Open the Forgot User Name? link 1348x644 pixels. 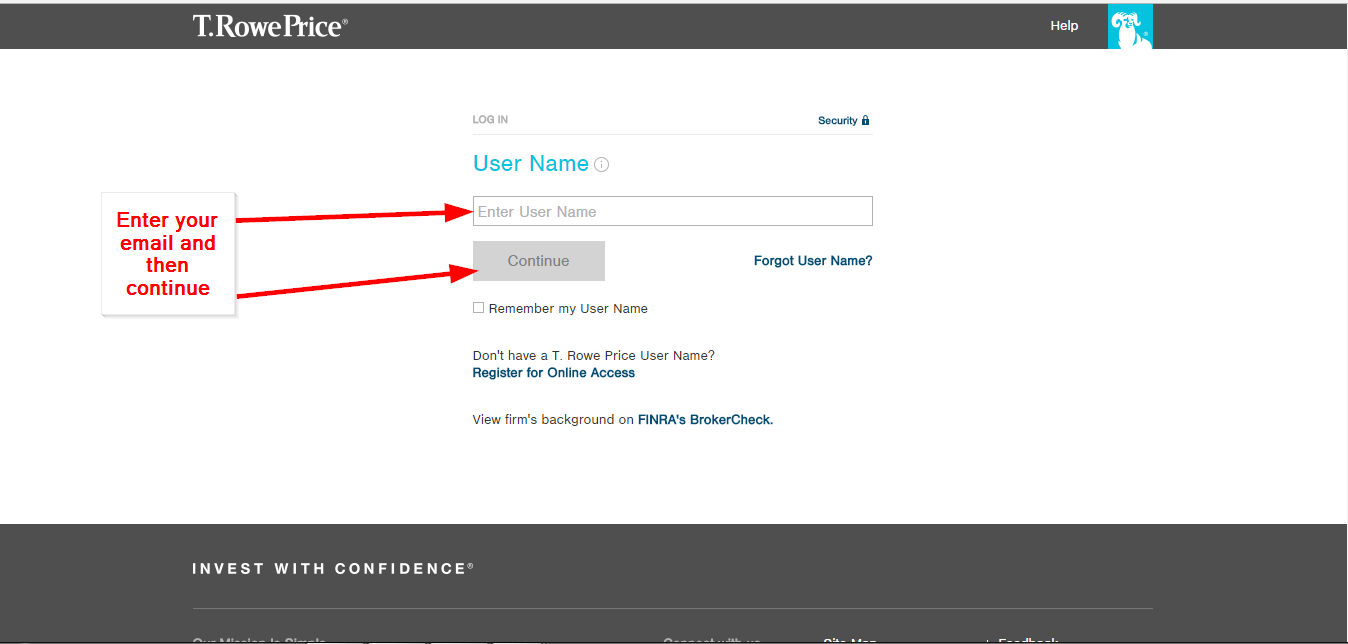pos(813,261)
